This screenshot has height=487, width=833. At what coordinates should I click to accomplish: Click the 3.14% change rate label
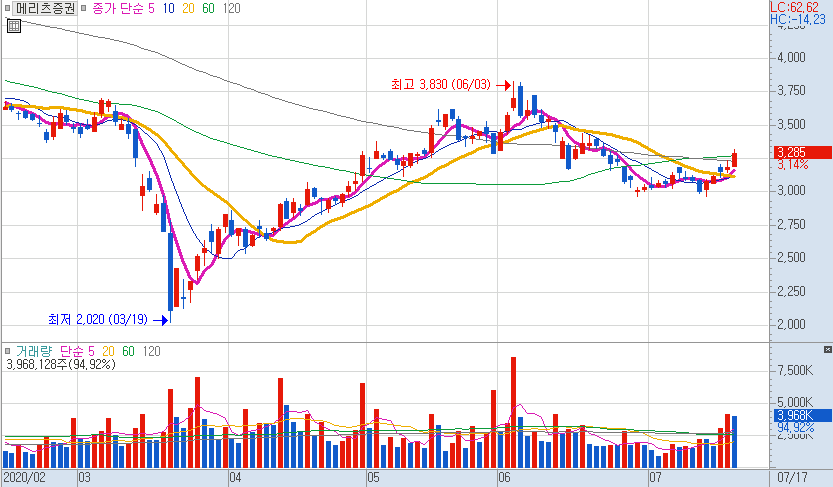tap(793, 165)
